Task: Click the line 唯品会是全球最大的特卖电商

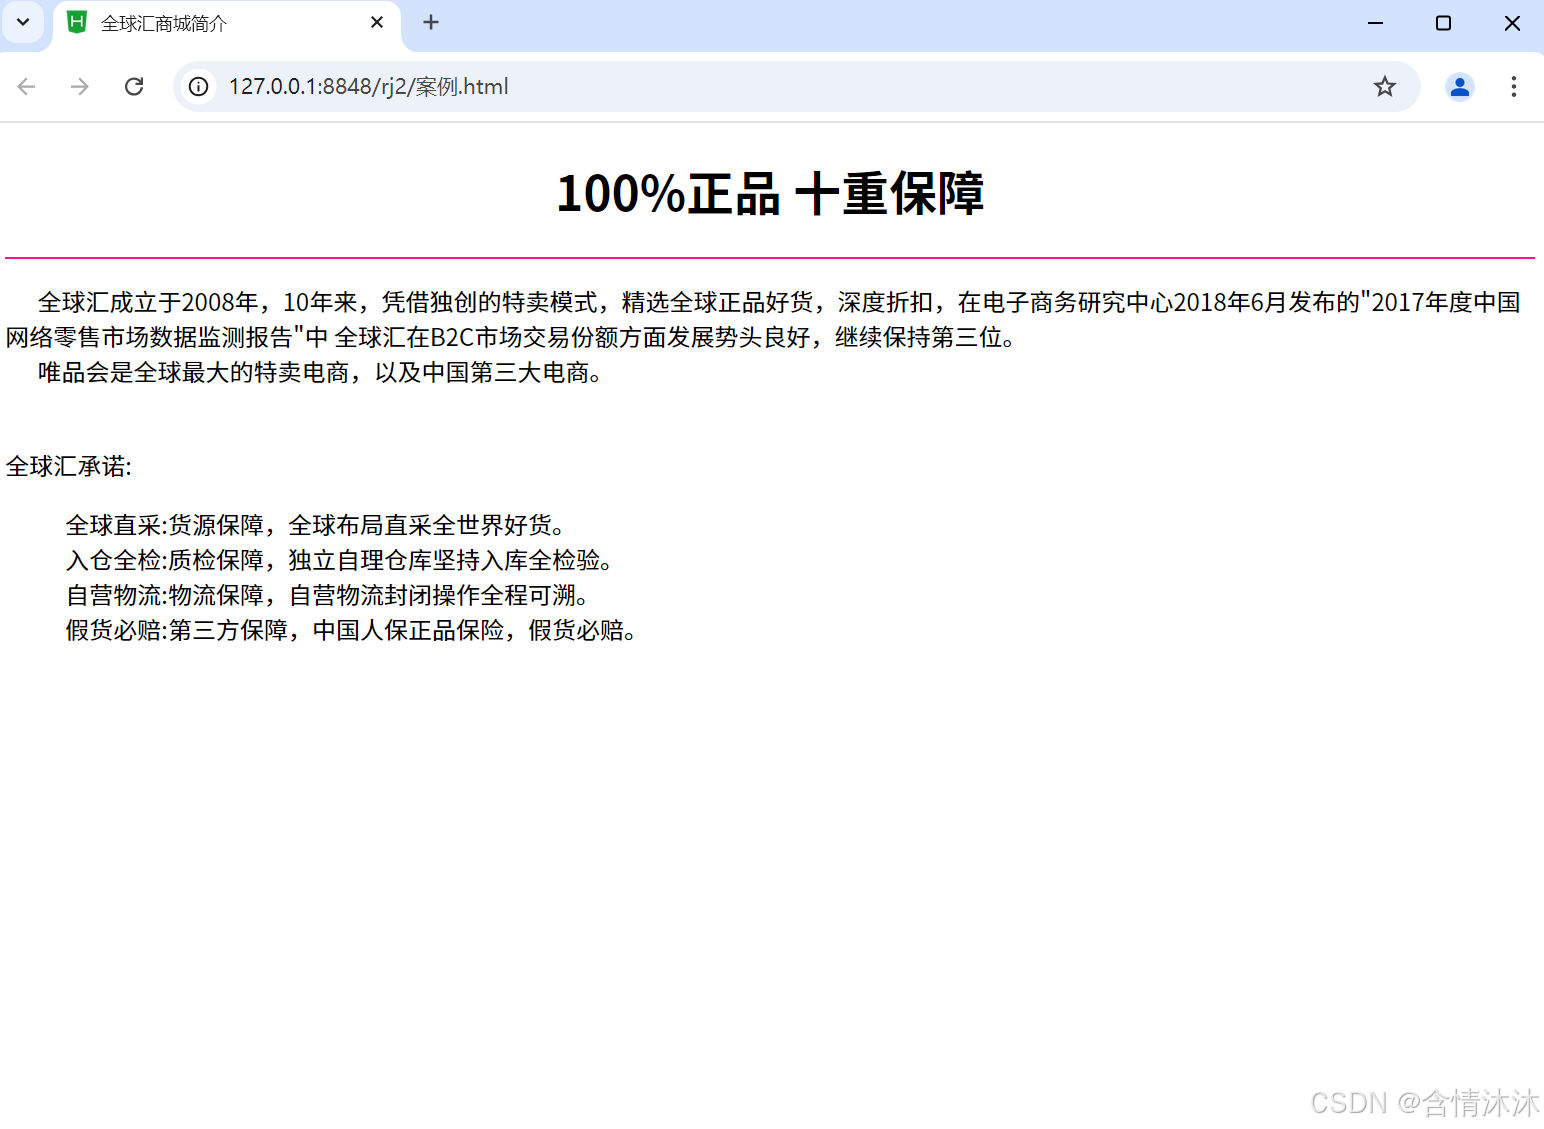Action: 320,373
